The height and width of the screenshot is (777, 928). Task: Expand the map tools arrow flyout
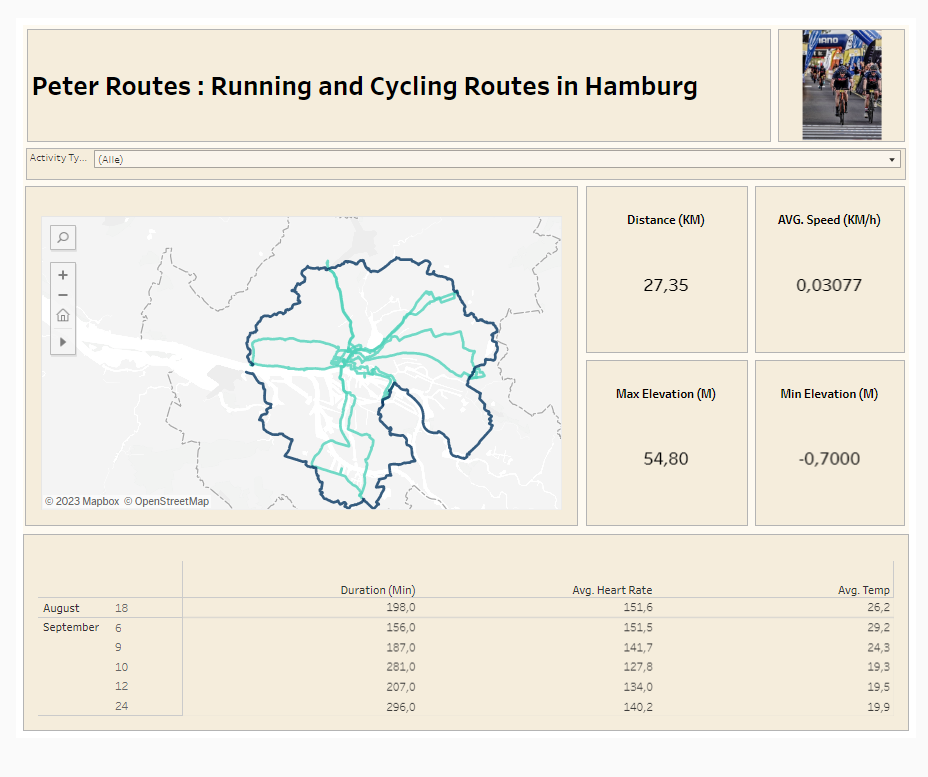pyautogui.click(x=63, y=342)
